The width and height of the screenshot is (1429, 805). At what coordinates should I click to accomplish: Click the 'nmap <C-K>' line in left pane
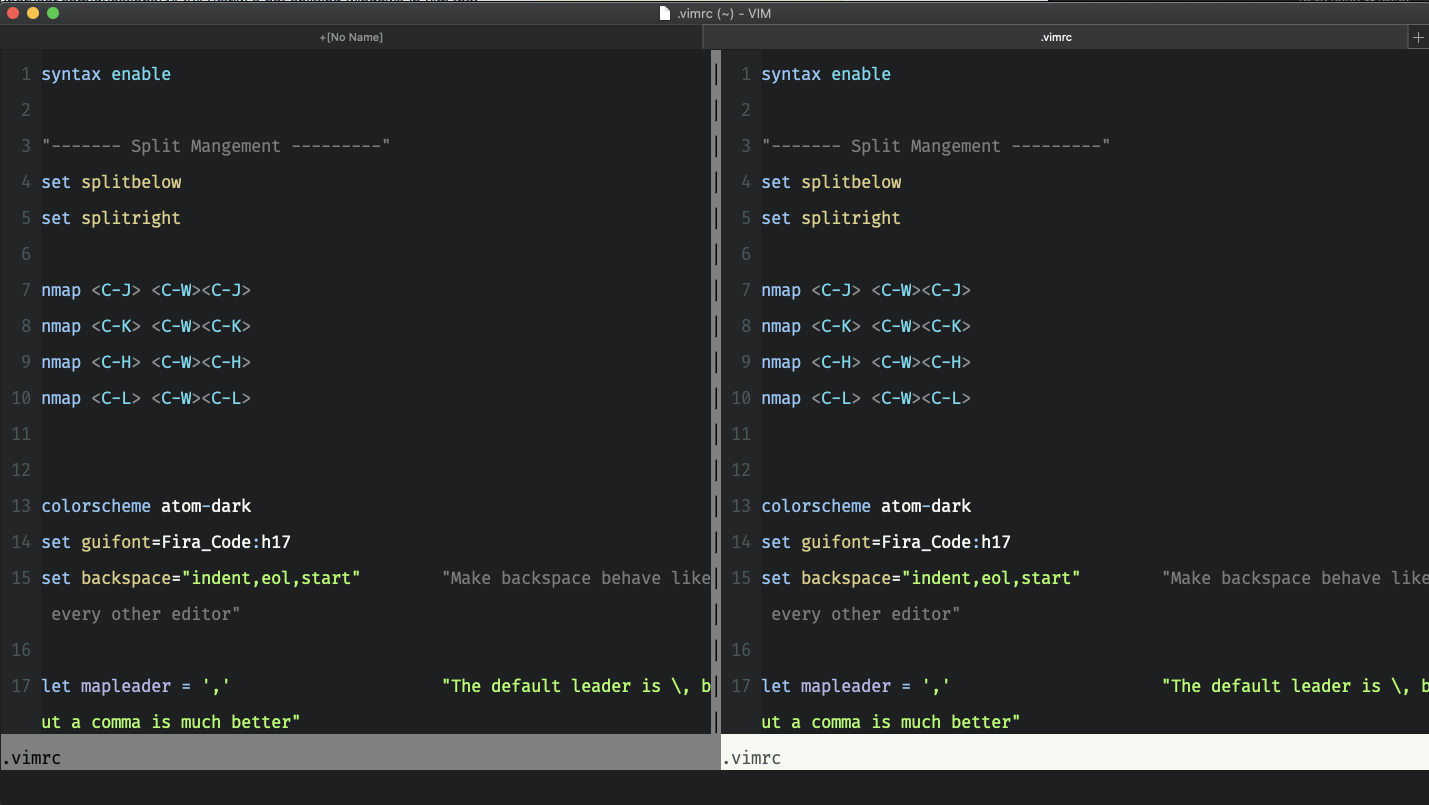pyautogui.click(x=146, y=326)
